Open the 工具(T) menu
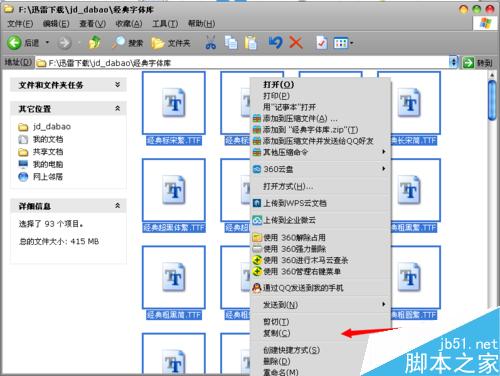Screen dimensions: 500x376 pyautogui.click(x=165, y=24)
